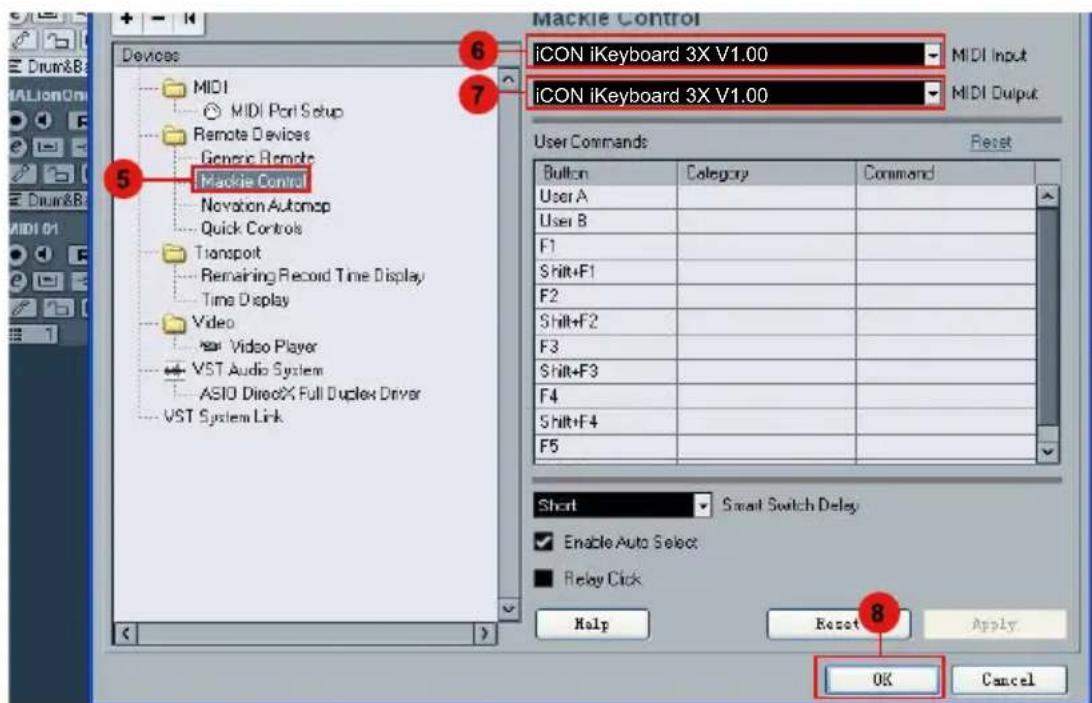Click the User Commands table scrollbar thumb

(1047, 316)
